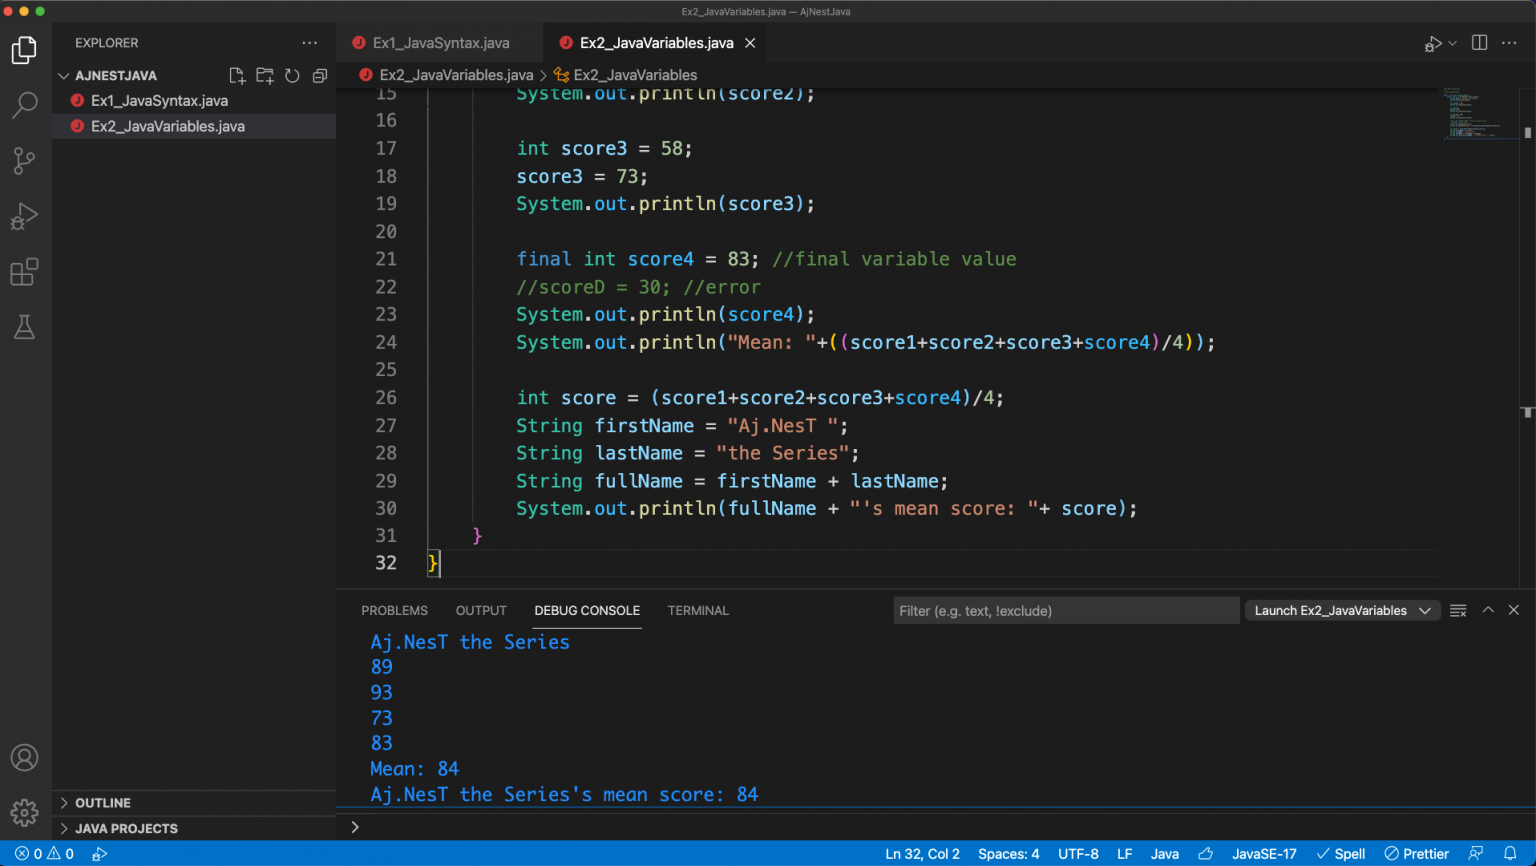
Task: Collapse all folders in Explorer
Action: tap(320, 76)
